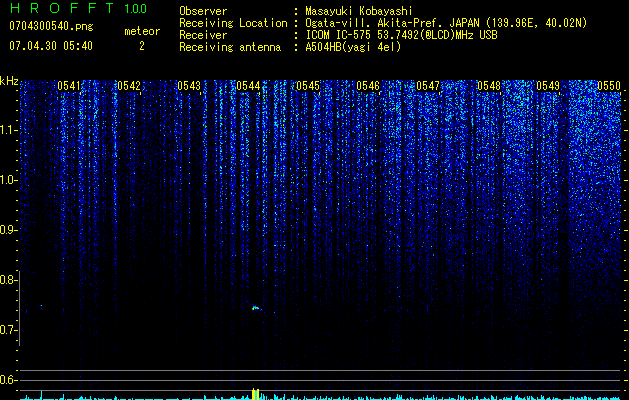The width and height of the screenshot is (629, 400).
Task: Click time marker 0548
Action: point(489,86)
